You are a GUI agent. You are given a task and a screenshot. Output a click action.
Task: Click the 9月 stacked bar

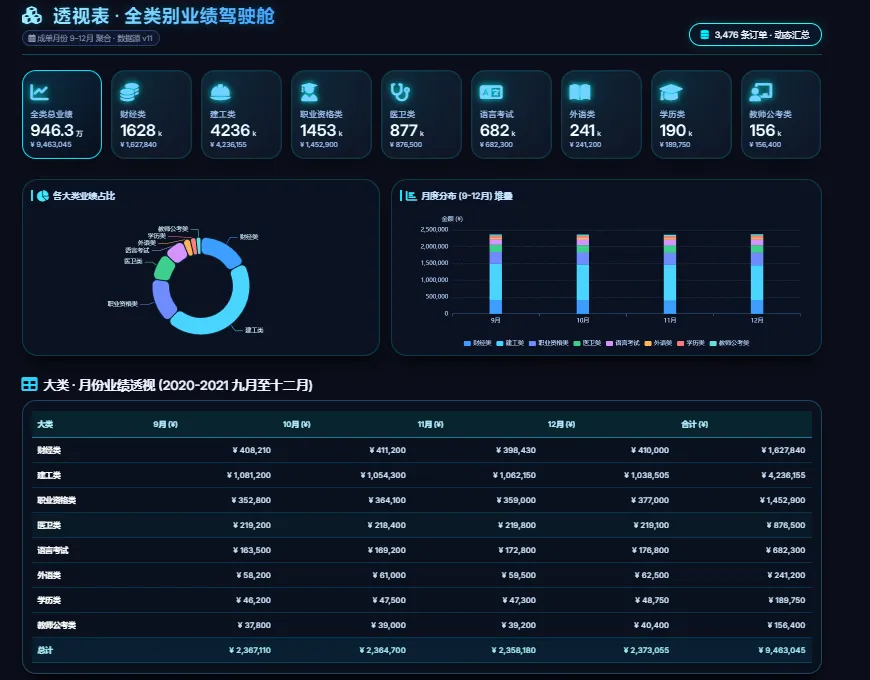(x=495, y=274)
